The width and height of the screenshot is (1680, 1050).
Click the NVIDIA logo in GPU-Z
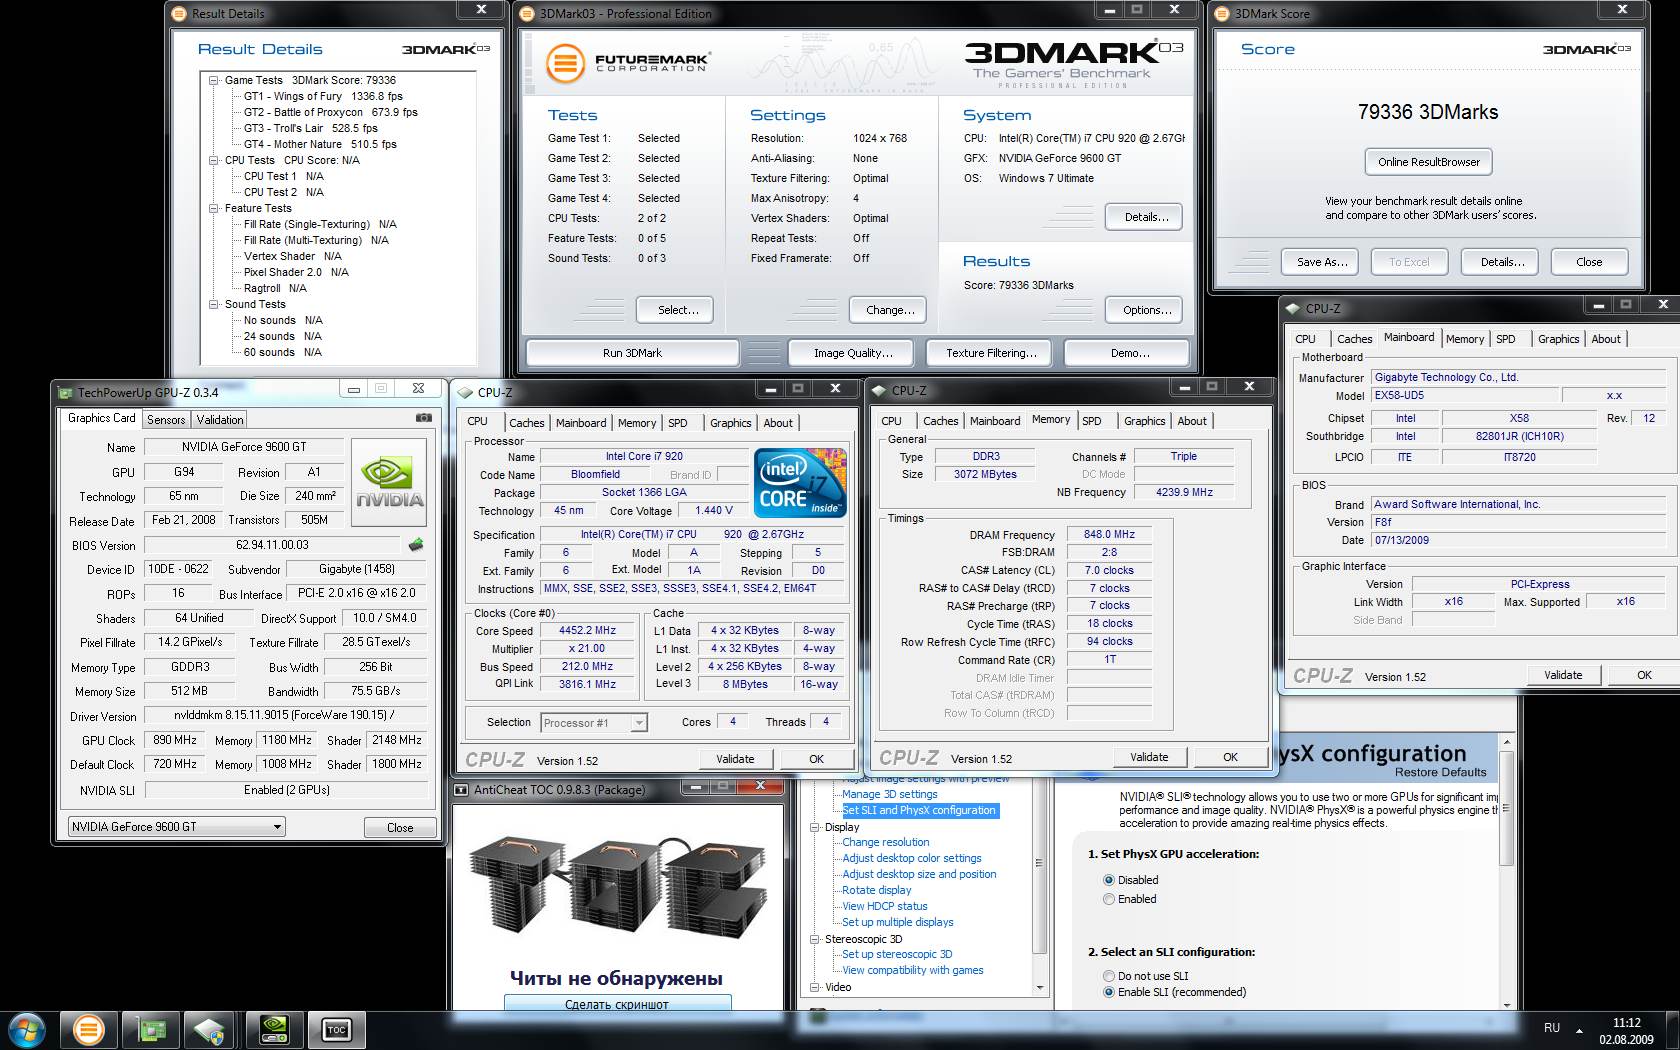[390, 482]
